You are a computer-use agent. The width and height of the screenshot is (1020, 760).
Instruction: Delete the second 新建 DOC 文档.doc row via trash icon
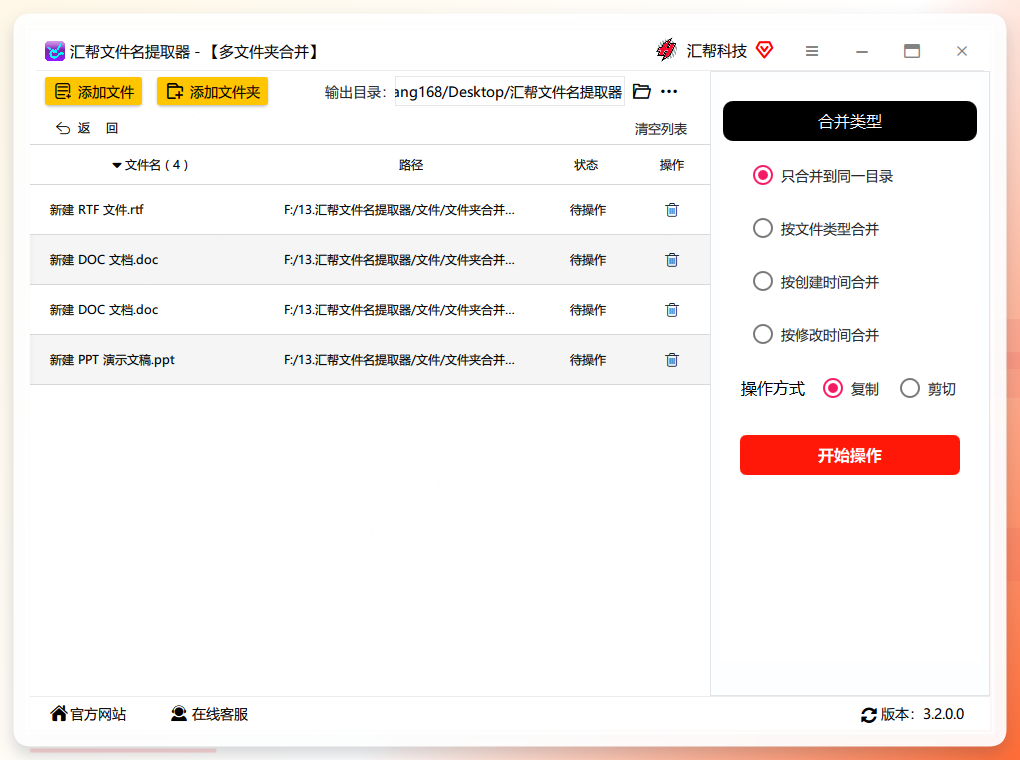click(672, 310)
